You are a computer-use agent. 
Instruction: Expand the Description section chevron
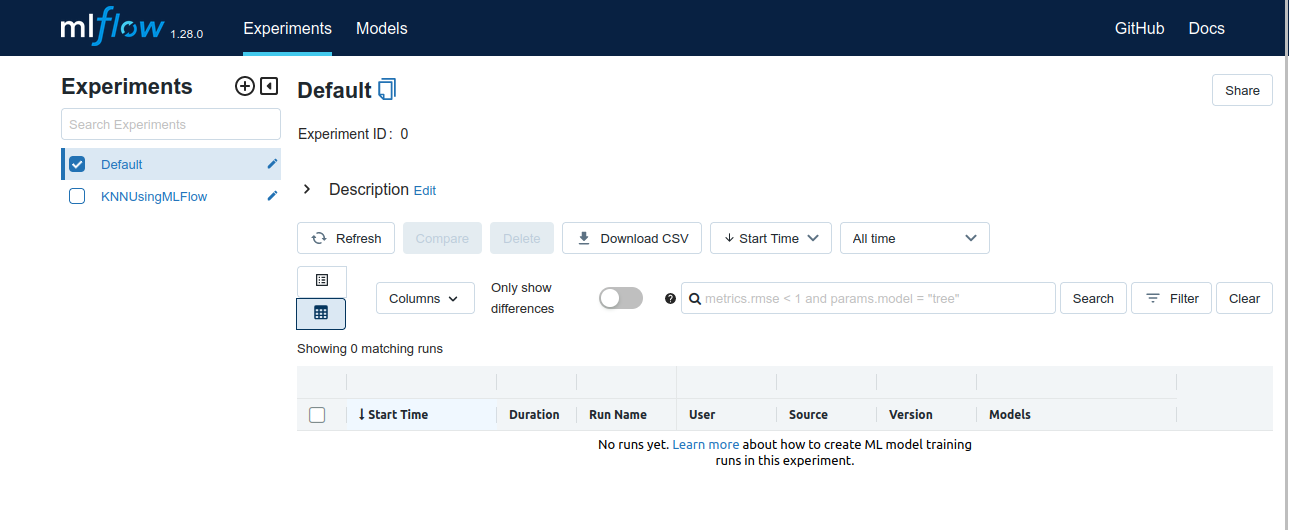(307, 189)
